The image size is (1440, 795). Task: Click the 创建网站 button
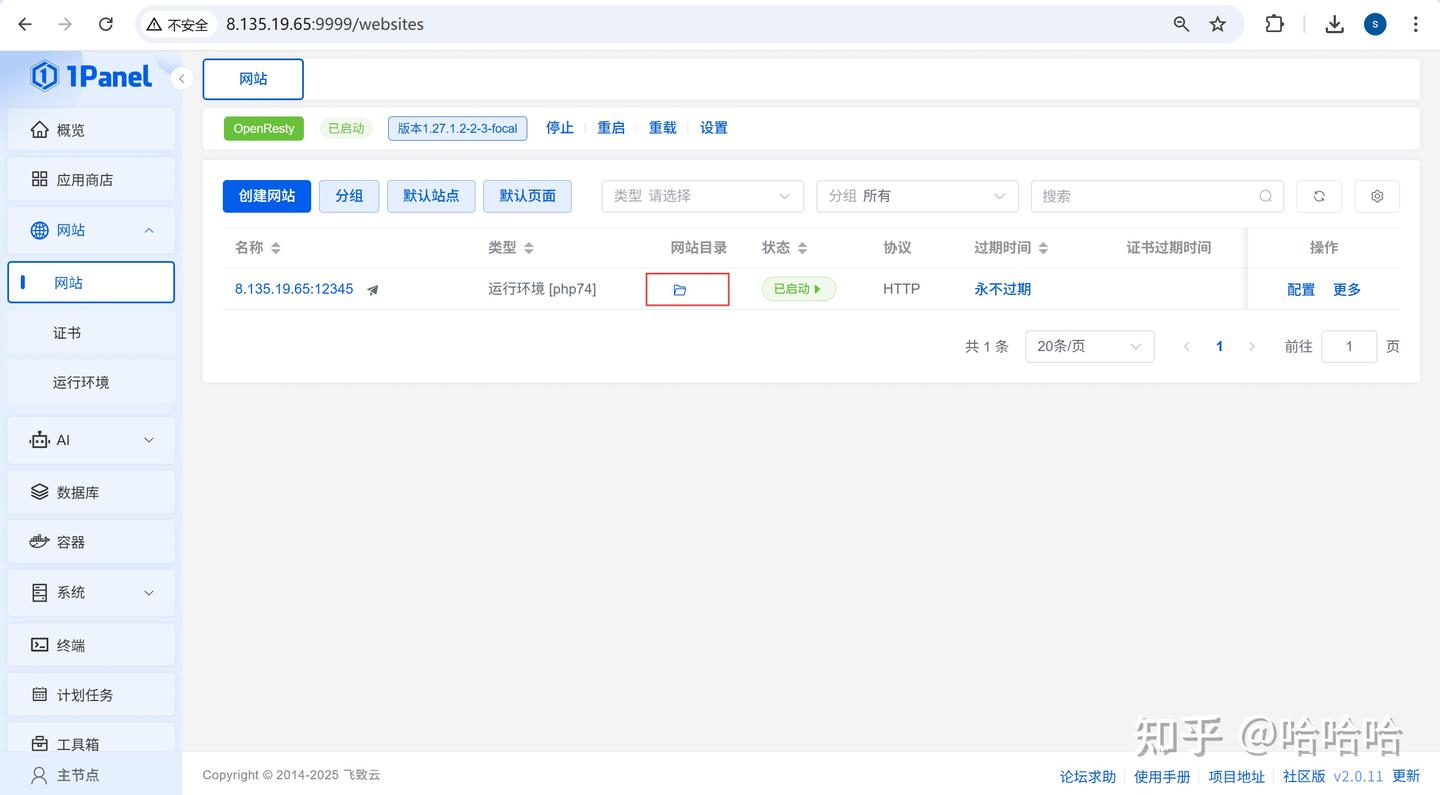266,196
